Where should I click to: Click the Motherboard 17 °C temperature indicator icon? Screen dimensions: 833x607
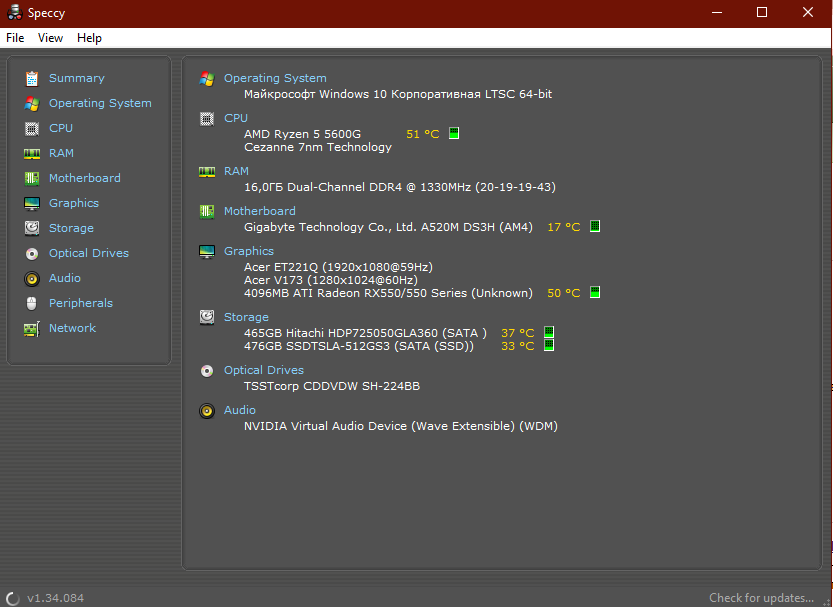595,226
